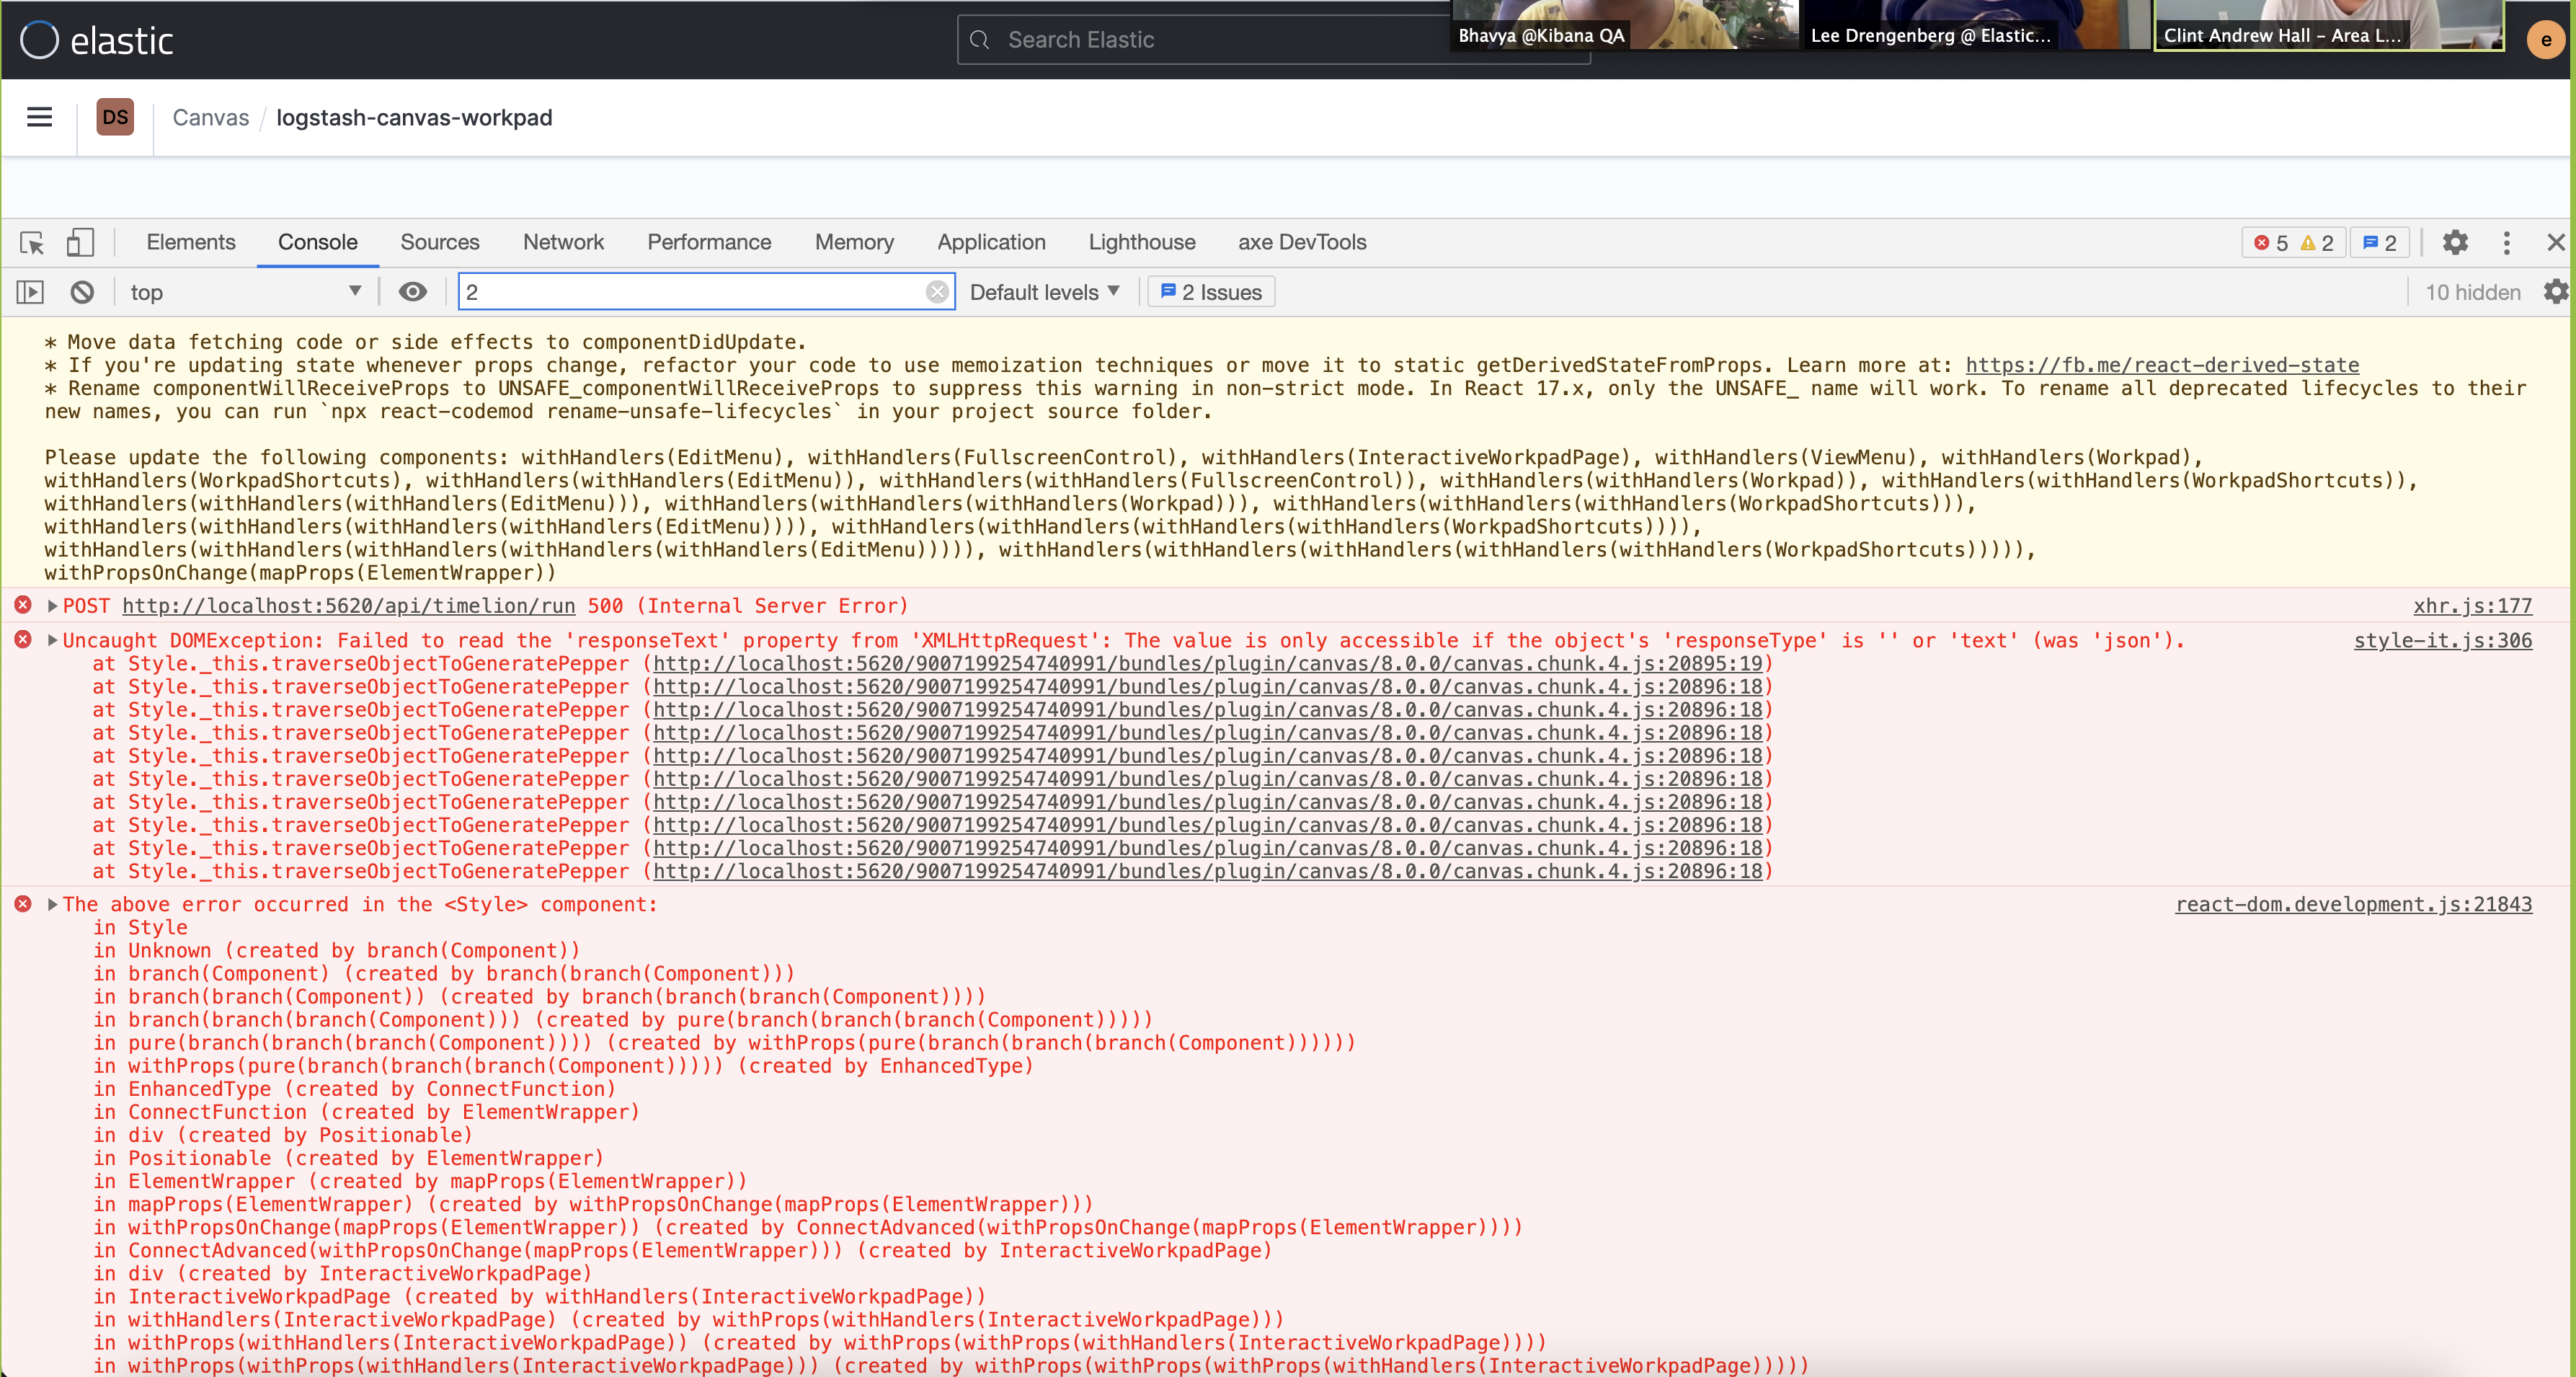Open the Default levels dropdown
Screen dimensions: 2576x1377
[1044, 292]
